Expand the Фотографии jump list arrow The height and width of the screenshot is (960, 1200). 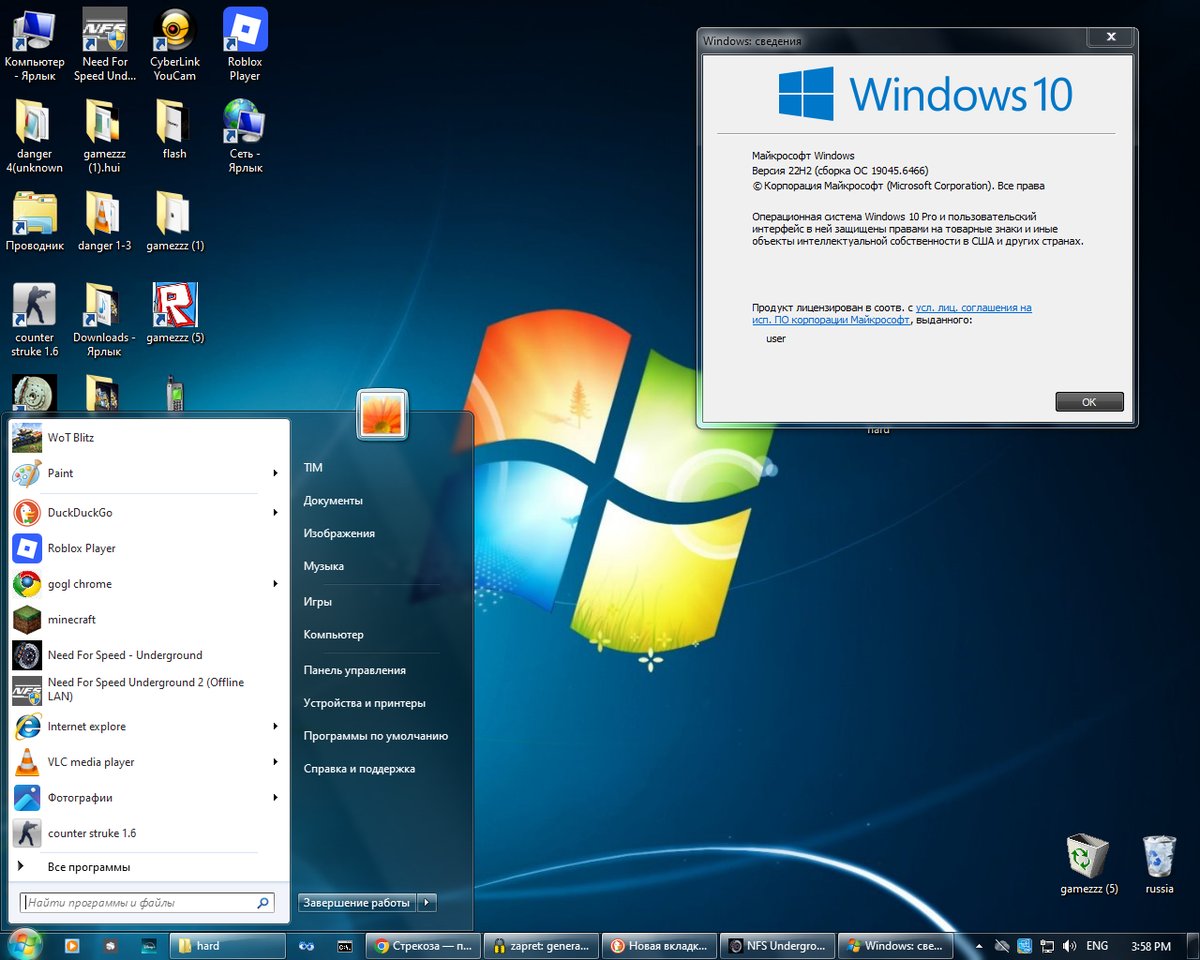275,798
